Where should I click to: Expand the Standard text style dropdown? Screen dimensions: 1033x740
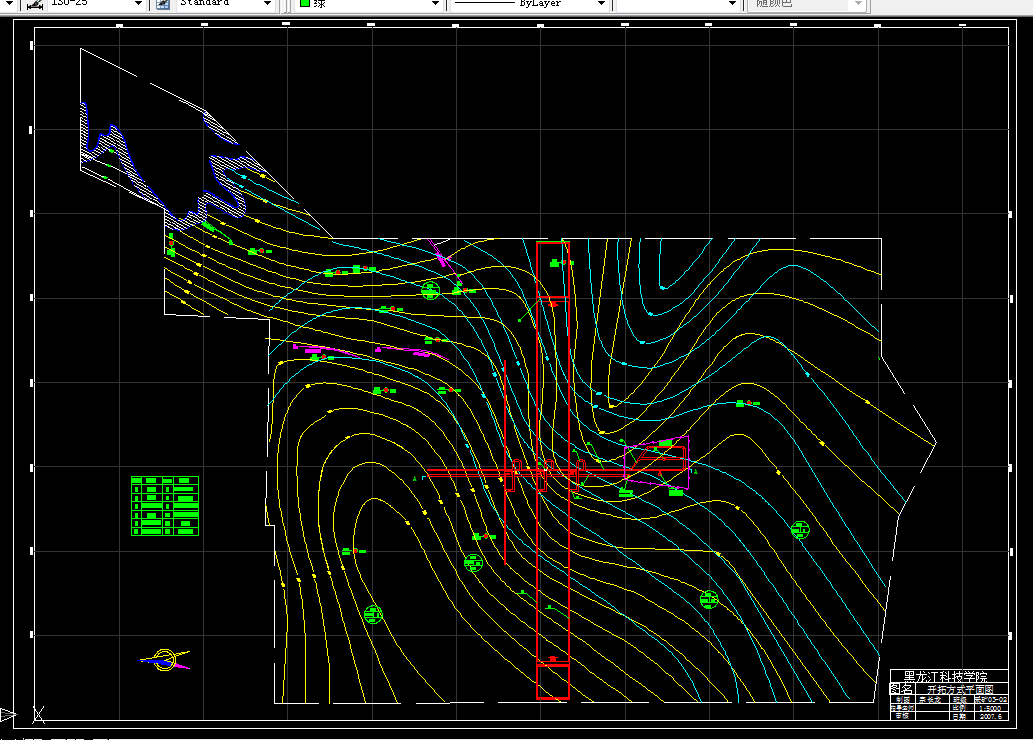[x=266, y=4]
